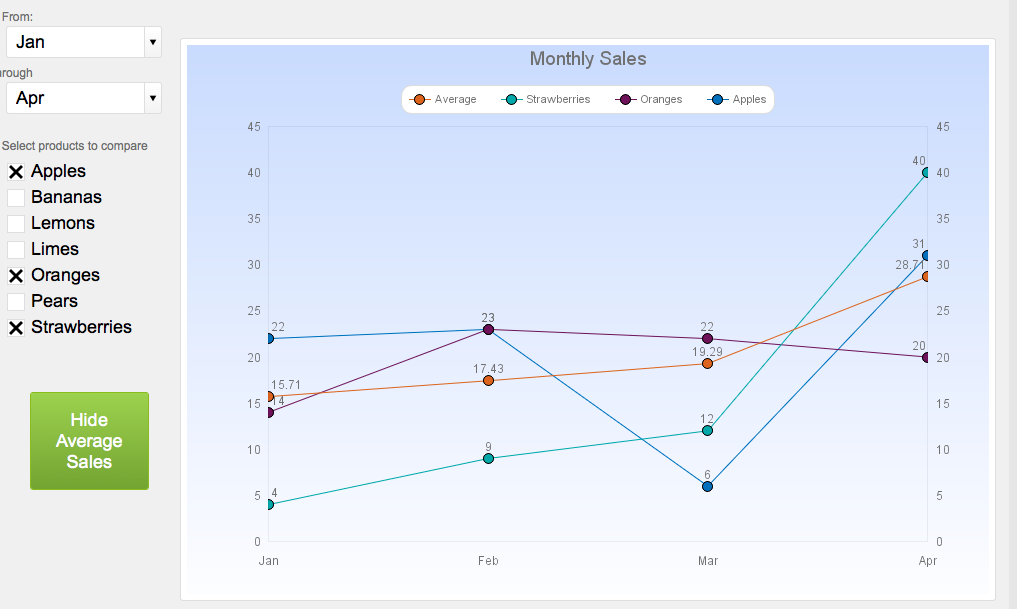Screen dimensions: 1017x609
Task: Click the Monthly Sales chart title
Action: point(588,59)
